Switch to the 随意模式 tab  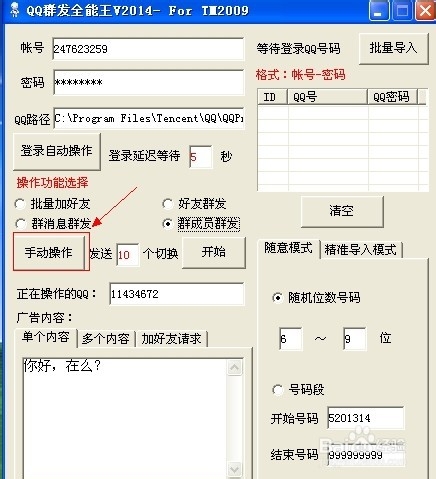[x=288, y=248]
